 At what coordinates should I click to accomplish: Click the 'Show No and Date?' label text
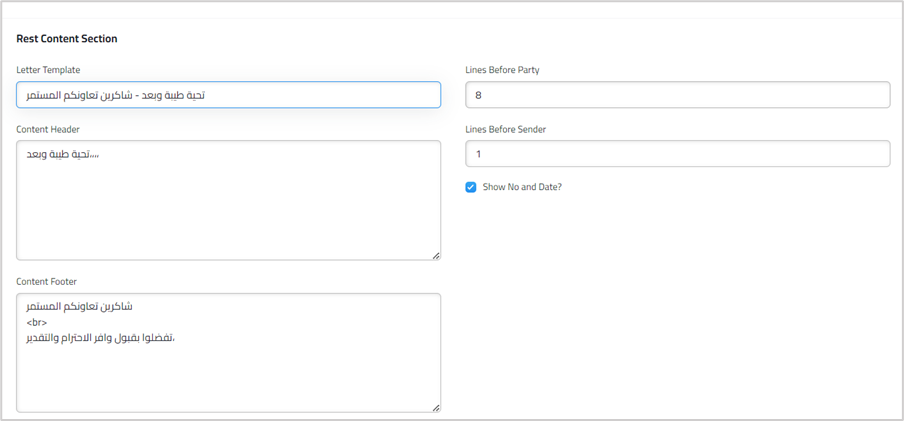click(522, 187)
